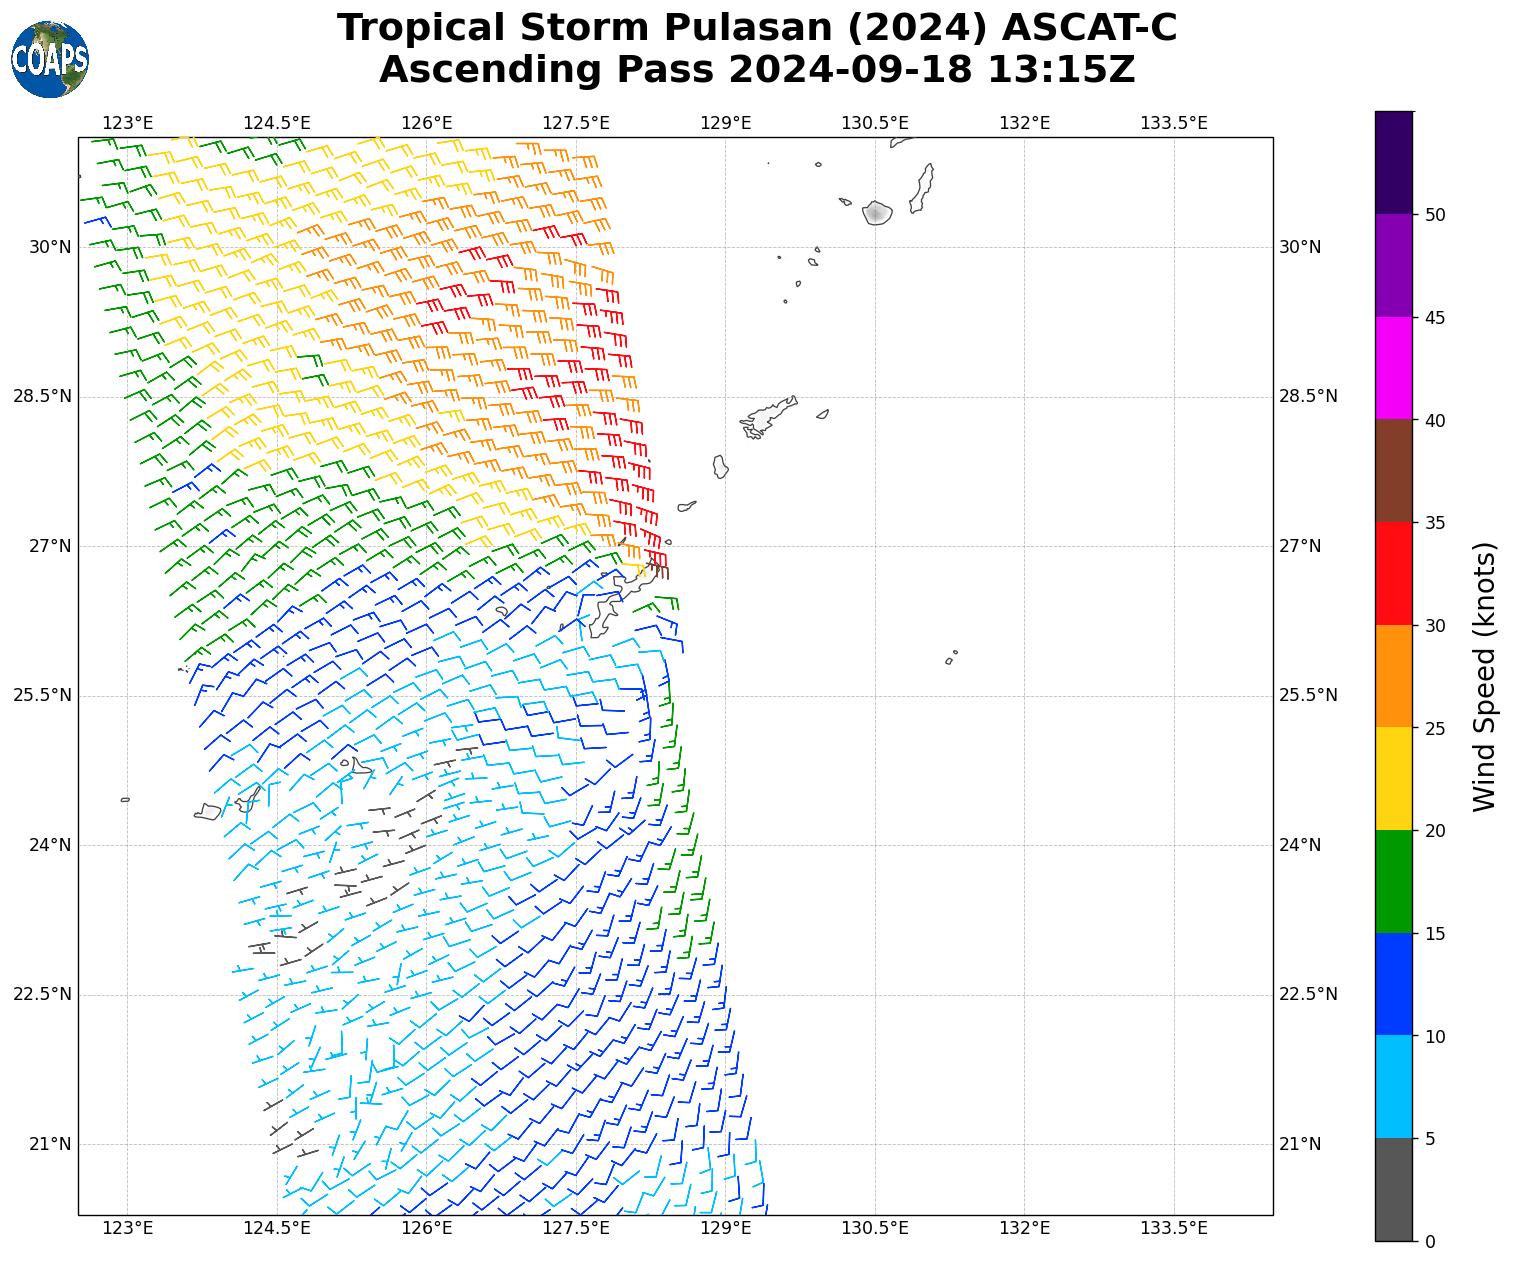Select the brown 35–40 knots colorbar segment
This screenshot has width=1513, height=1264.
tap(1393, 470)
